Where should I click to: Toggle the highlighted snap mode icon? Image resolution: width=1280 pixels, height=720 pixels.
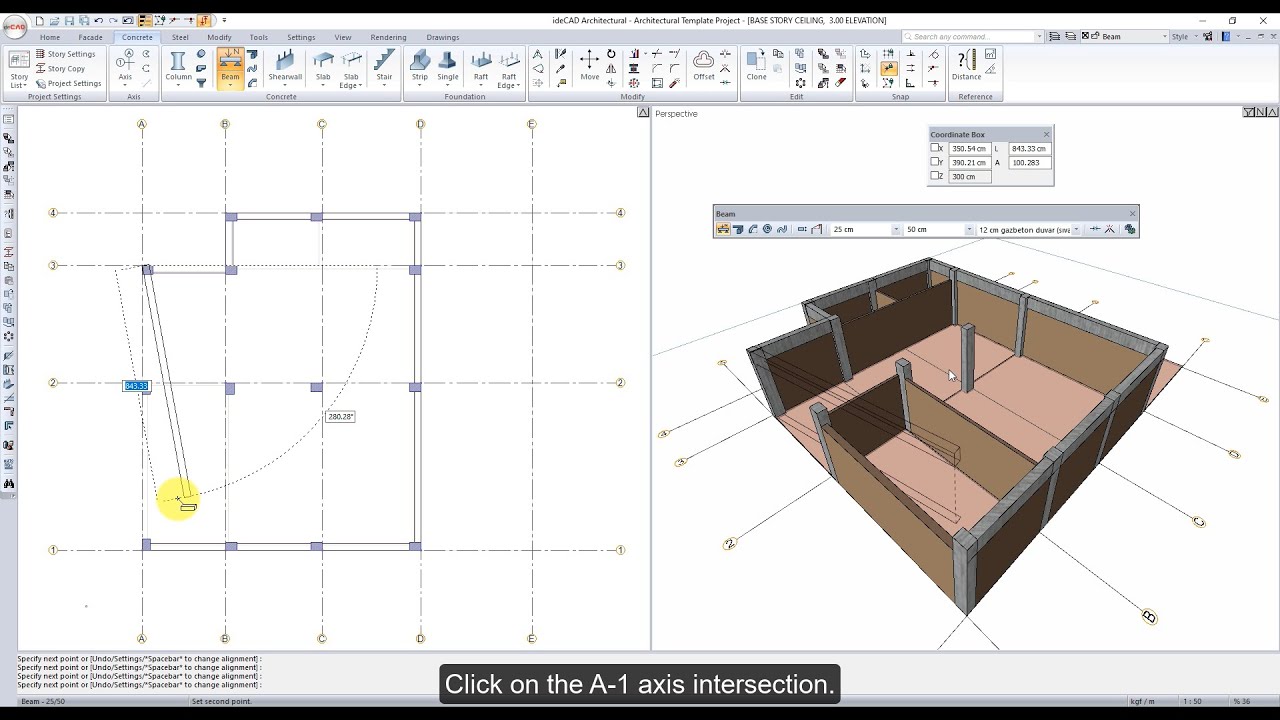888,69
